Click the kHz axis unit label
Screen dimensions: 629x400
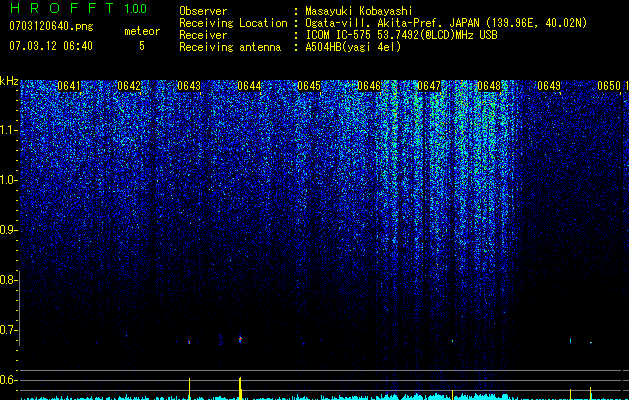tap(9, 81)
